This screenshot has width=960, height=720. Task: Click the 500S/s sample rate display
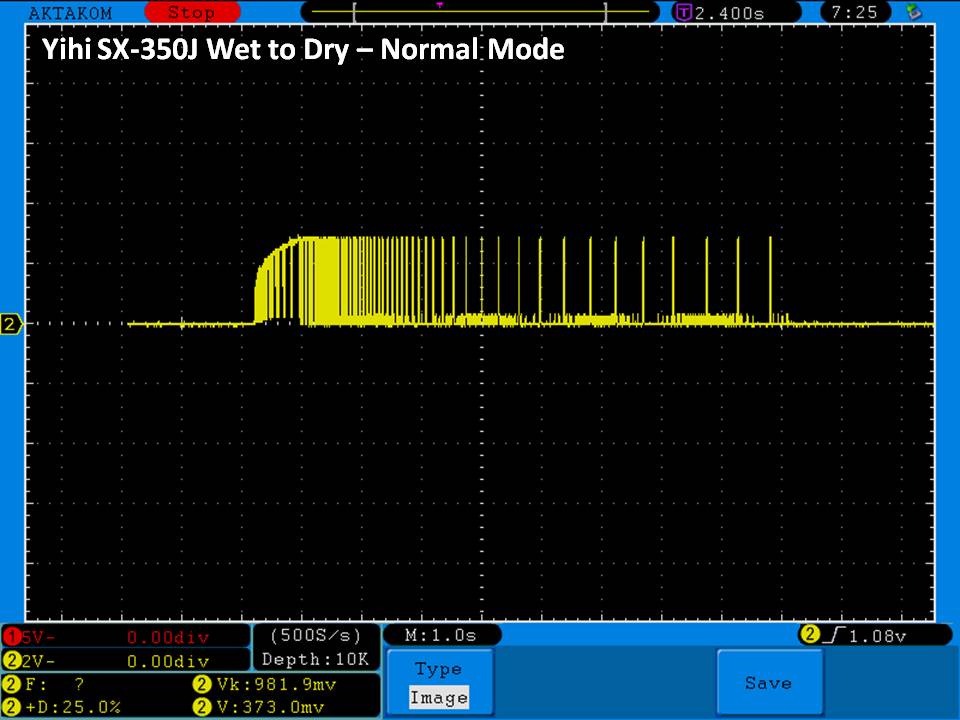[316, 635]
